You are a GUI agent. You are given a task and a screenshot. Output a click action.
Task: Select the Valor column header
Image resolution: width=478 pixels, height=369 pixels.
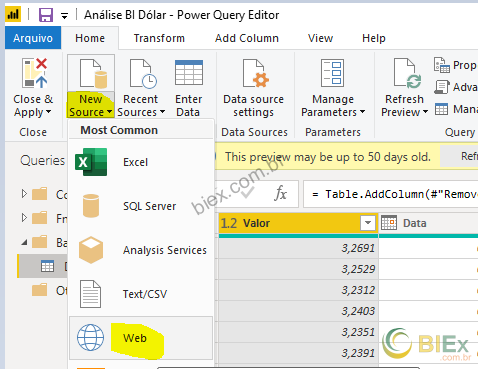coord(298,223)
